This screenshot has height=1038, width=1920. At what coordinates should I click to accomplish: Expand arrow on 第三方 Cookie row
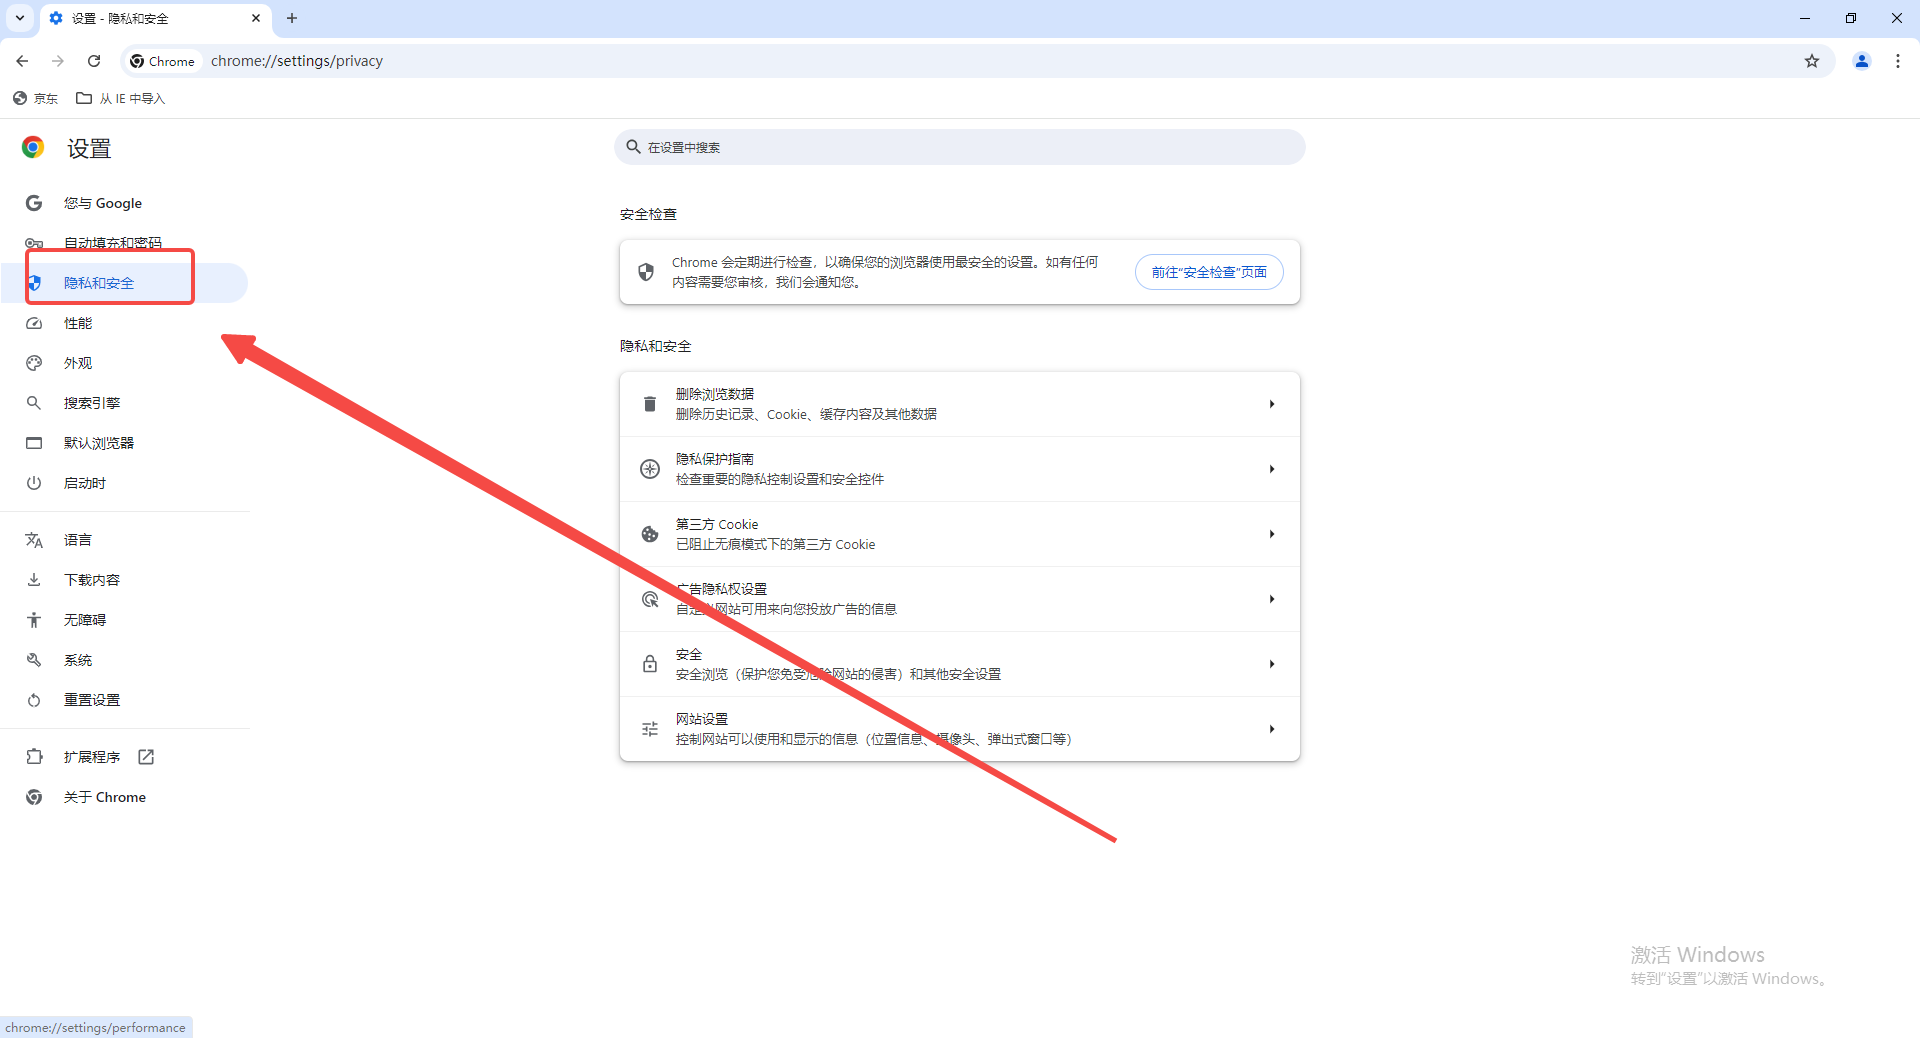pyautogui.click(x=1272, y=534)
